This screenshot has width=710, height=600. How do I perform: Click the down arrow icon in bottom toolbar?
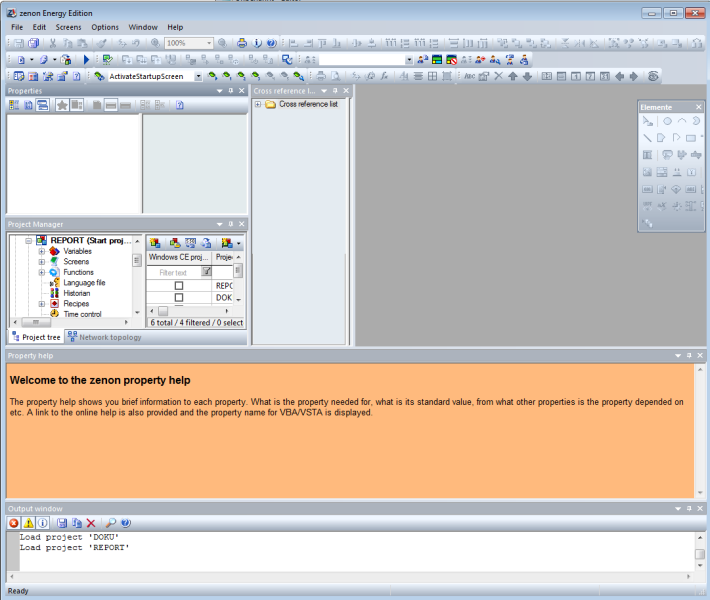click(527, 76)
